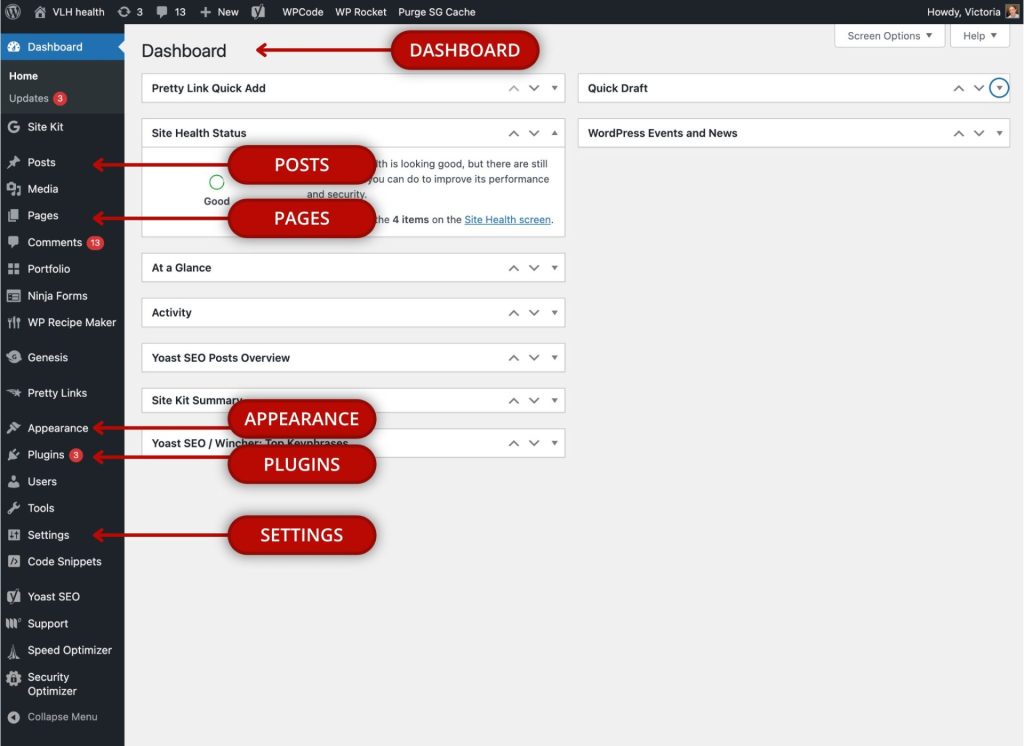1024x746 pixels.
Task: Expand the At a Glance panel
Action: coord(554,268)
